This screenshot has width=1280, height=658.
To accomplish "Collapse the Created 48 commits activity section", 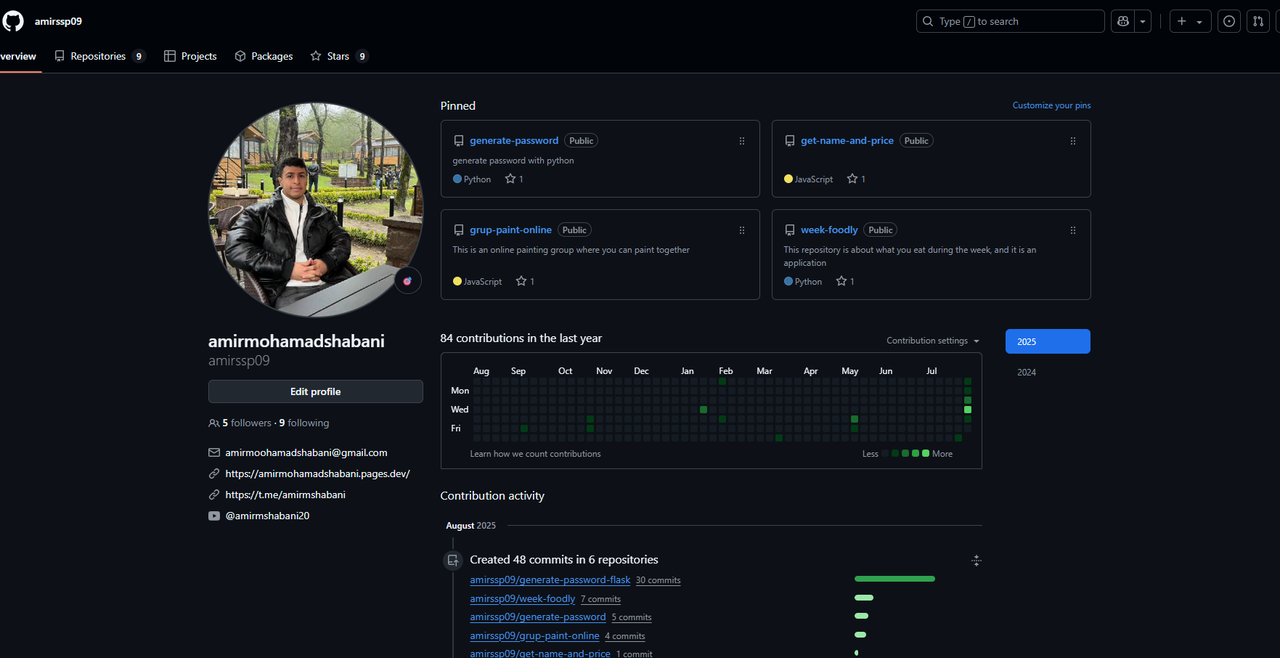I will coord(976,560).
